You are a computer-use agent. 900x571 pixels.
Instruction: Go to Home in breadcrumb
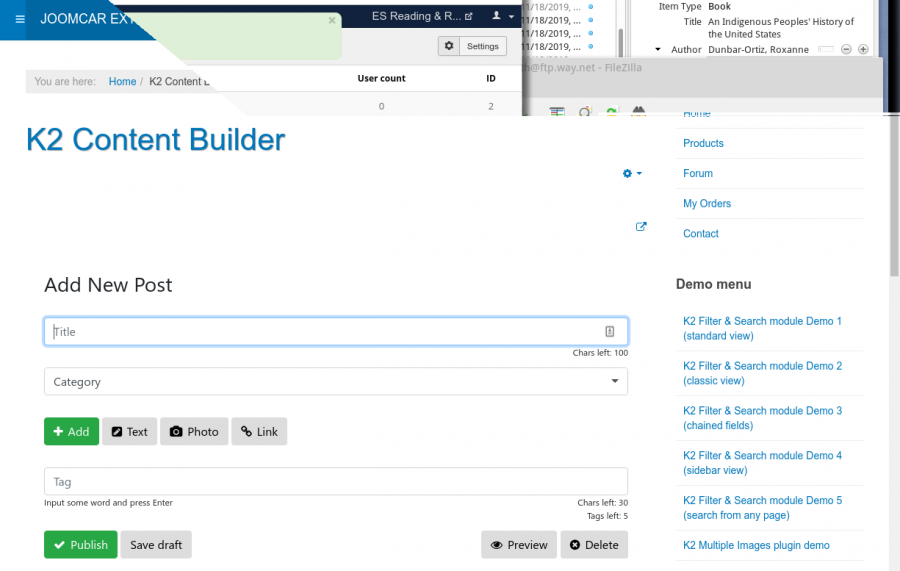pos(122,81)
